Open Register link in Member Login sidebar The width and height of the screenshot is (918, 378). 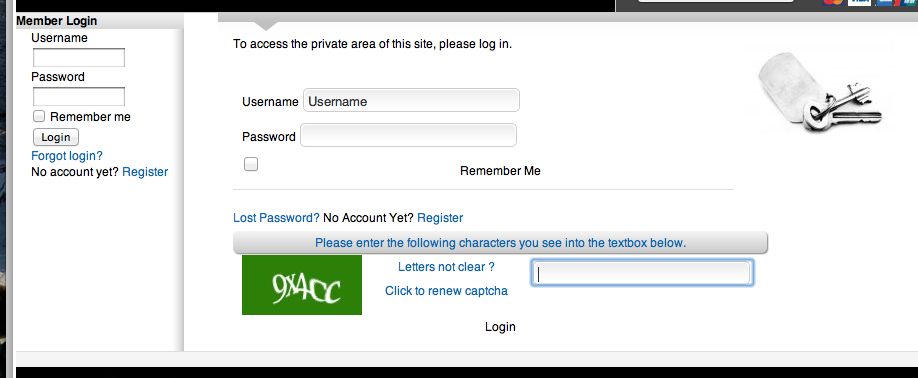click(x=145, y=171)
